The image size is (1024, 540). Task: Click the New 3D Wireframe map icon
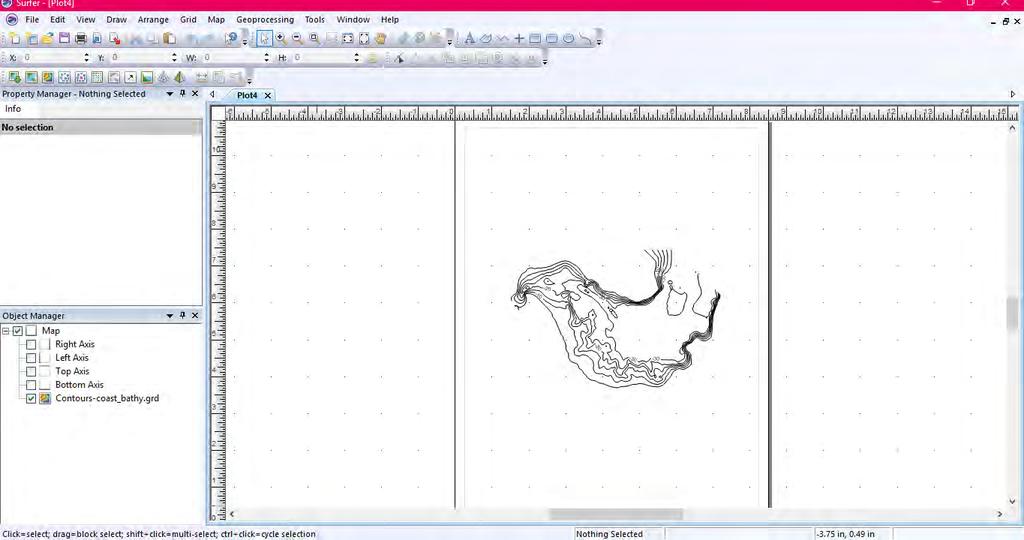[164, 78]
